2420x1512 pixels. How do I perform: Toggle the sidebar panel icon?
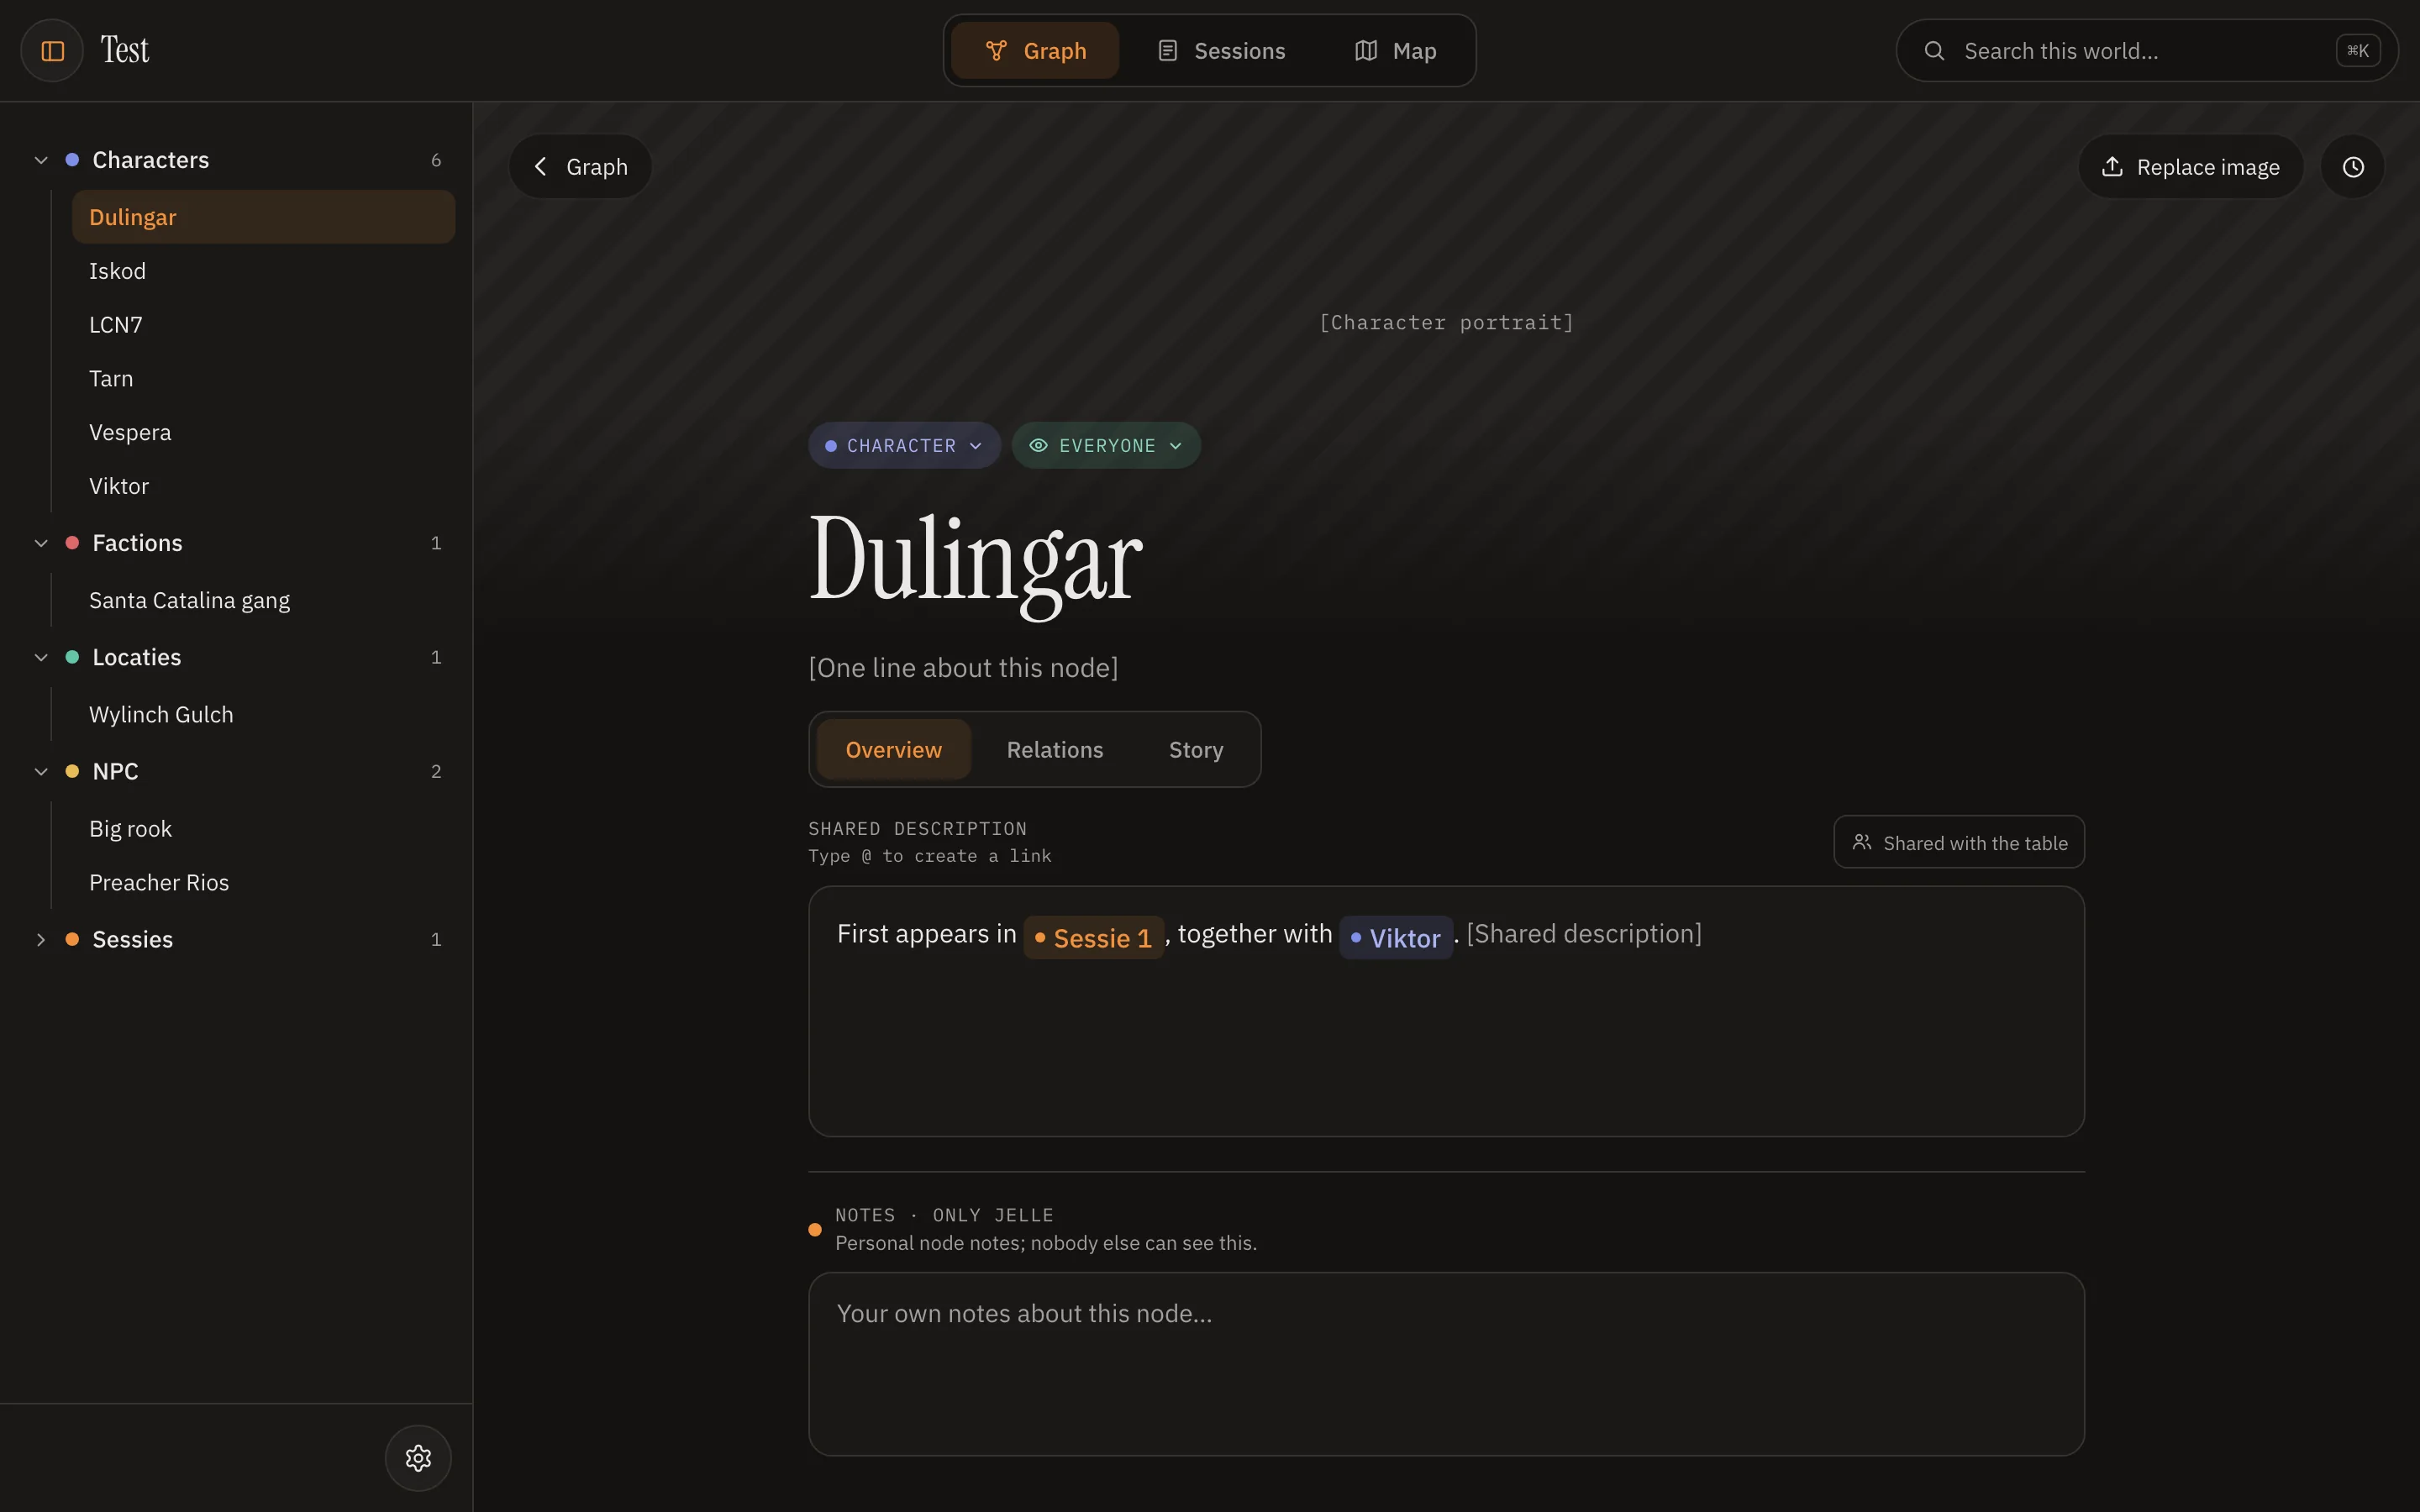click(52, 50)
